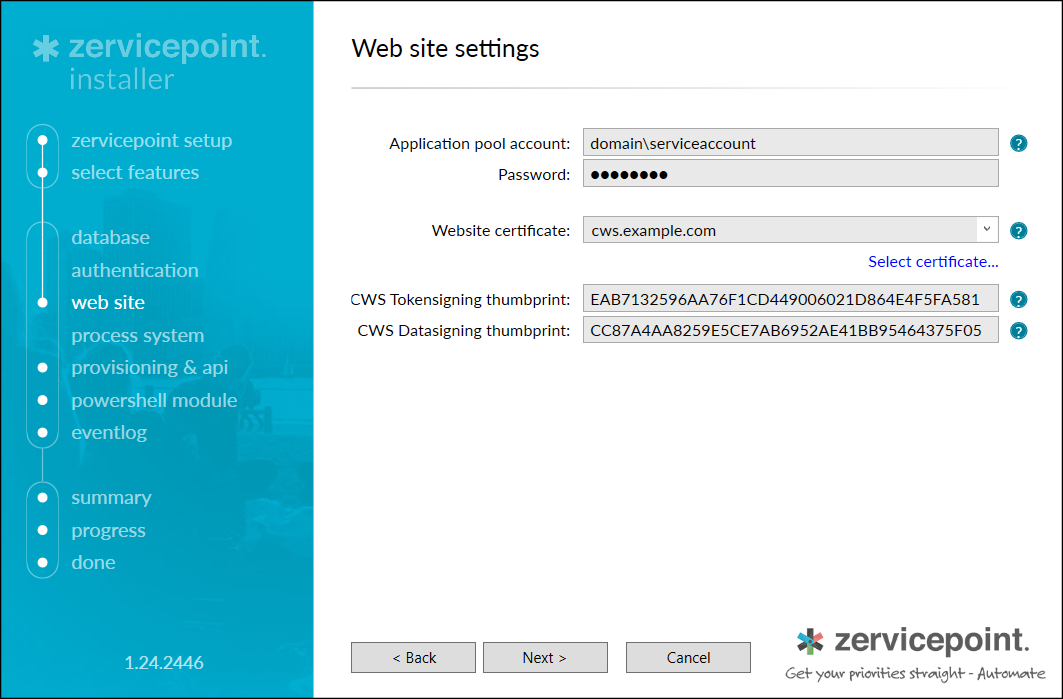Click the step indicator bullet beside web site

click(43, 302)
